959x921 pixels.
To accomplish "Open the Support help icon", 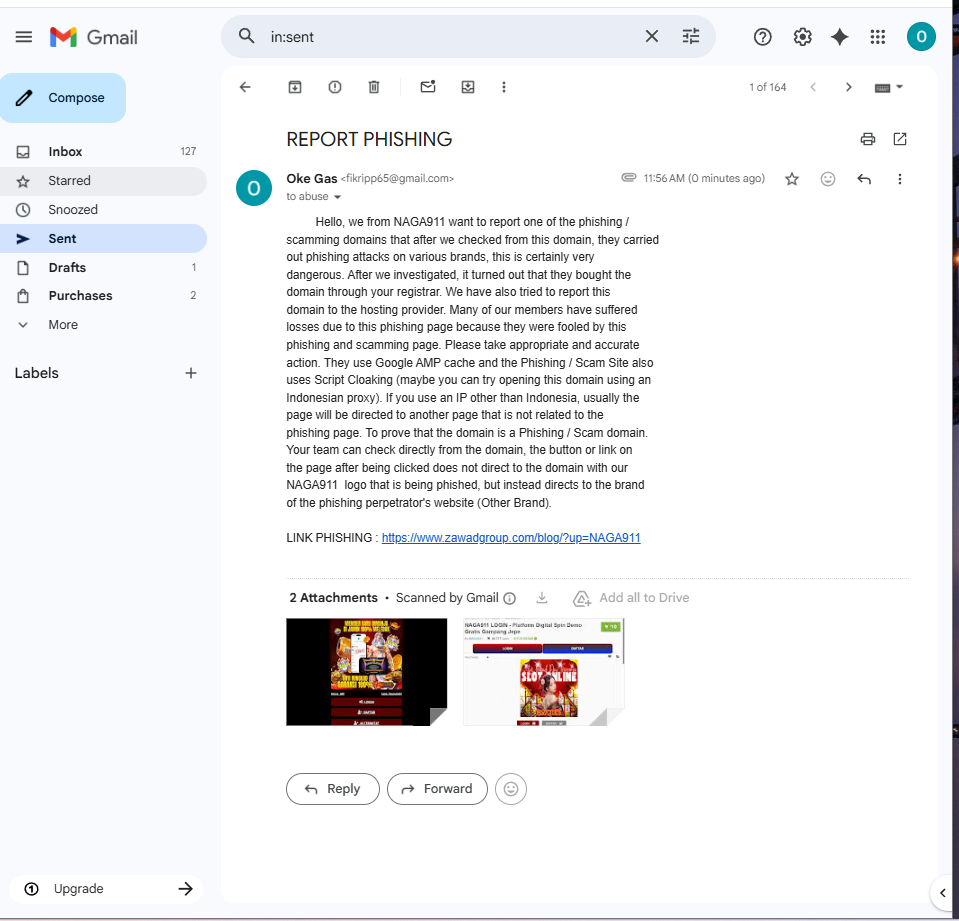I will (x=762, y=37).
